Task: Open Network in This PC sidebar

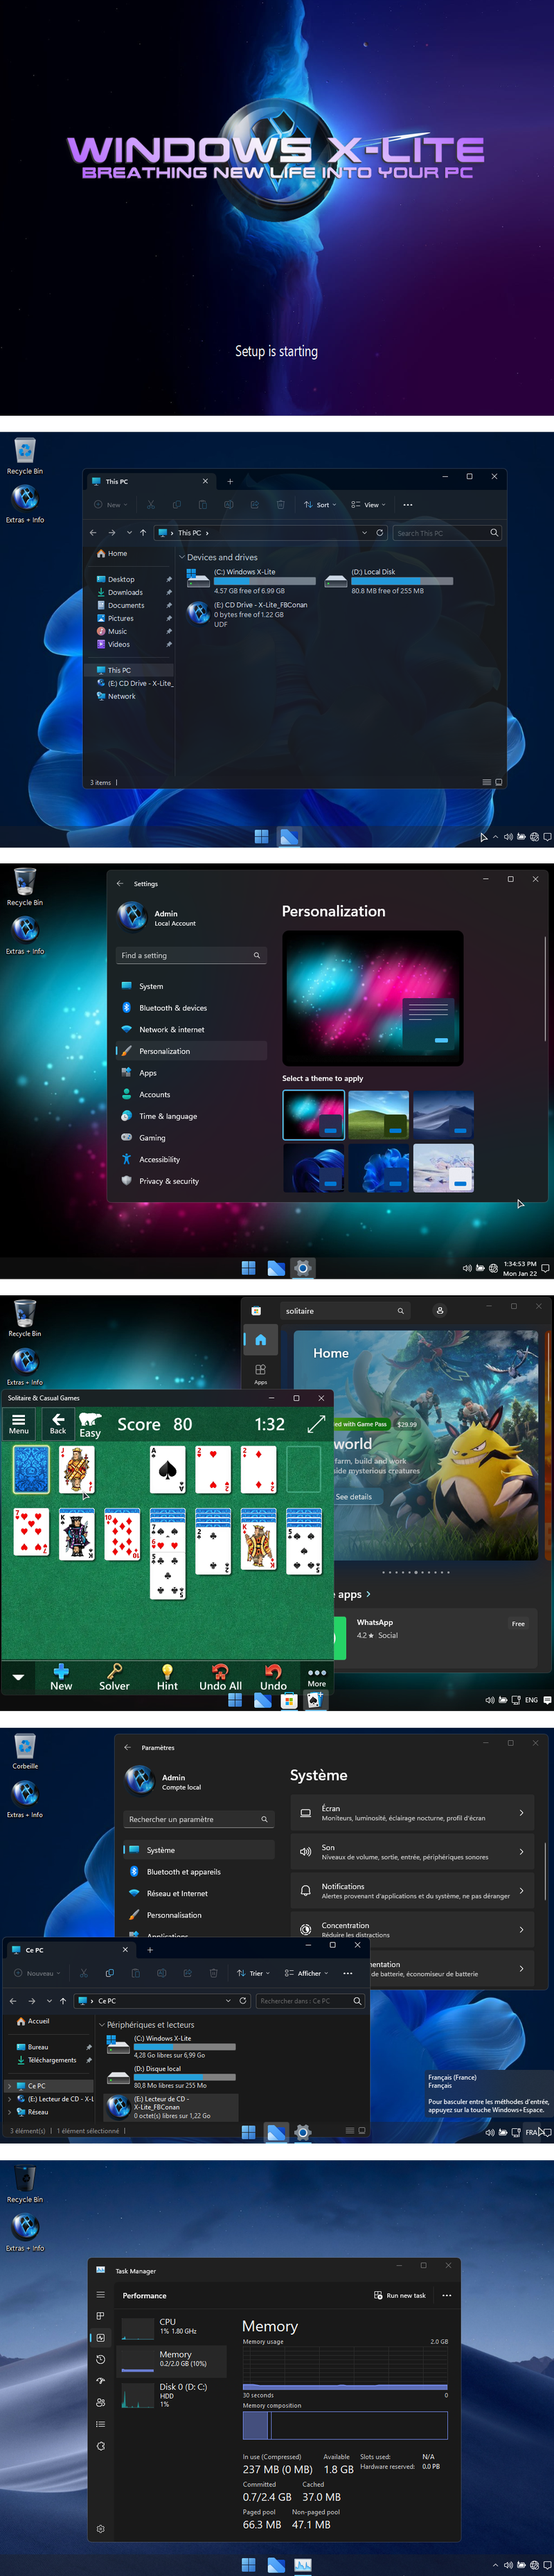Action: [121, 696]
